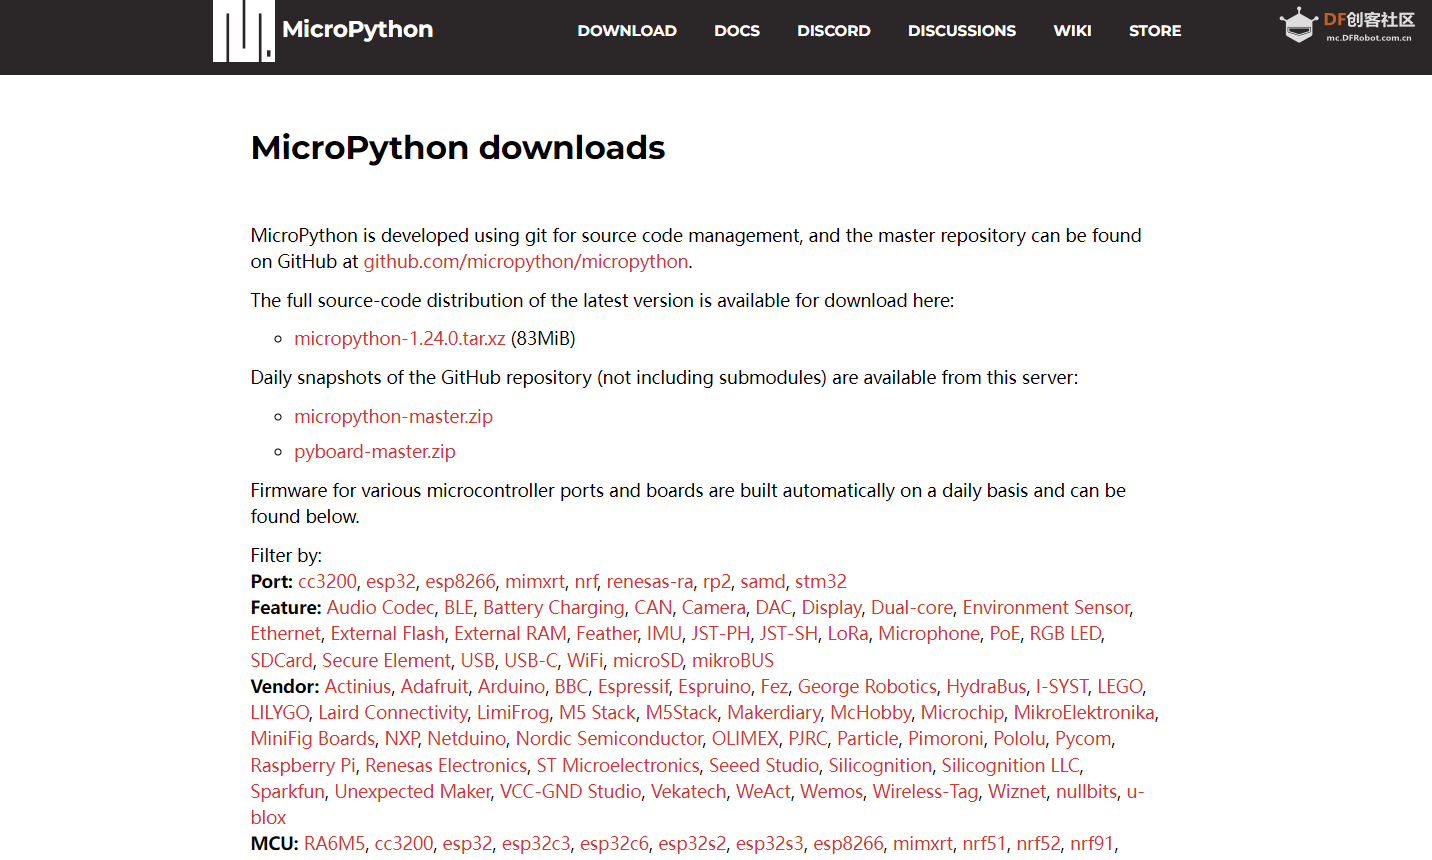Image resolution: width=1432 pixels, height=860 pixels.
Task: Filter by RGB LED feature
Action: click(x=1065, y=634)
